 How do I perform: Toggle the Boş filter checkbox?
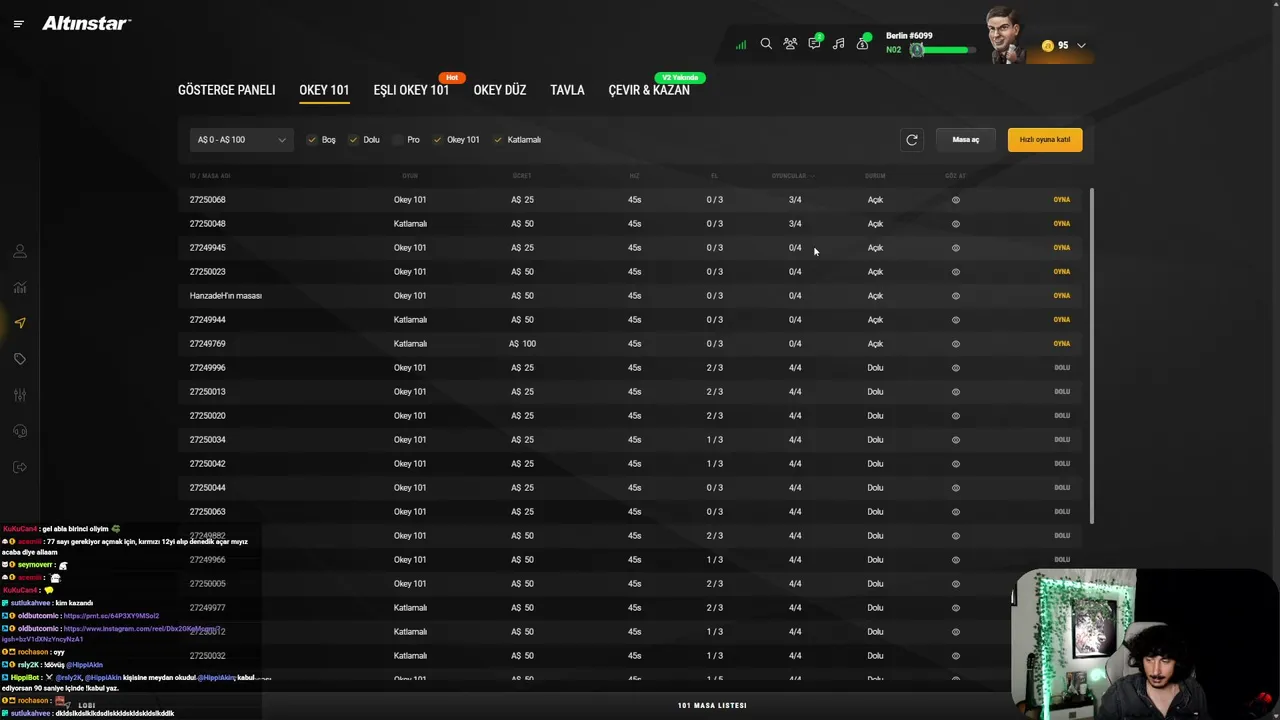(312, 140)
